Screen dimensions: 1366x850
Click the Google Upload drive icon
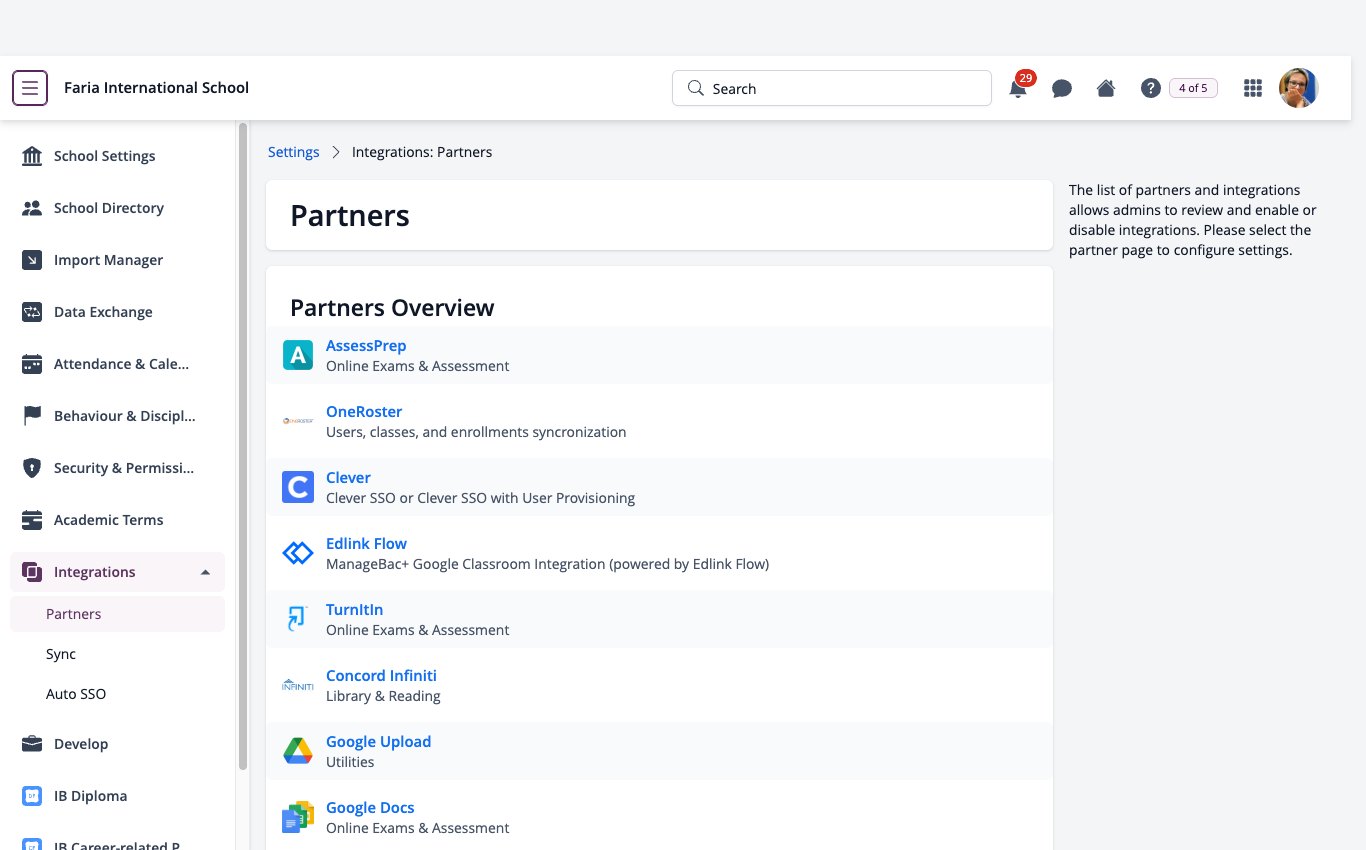[298, 751]
